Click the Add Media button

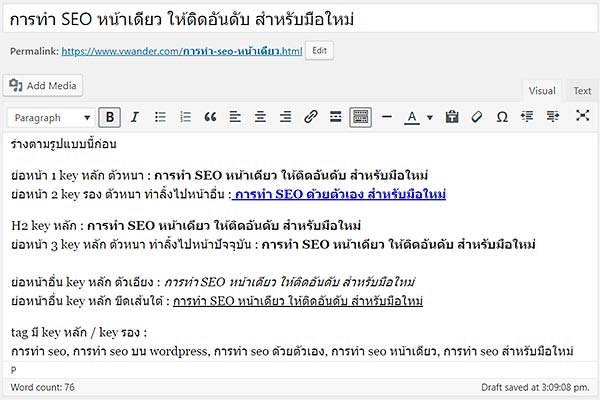click(x=43, y=85)
